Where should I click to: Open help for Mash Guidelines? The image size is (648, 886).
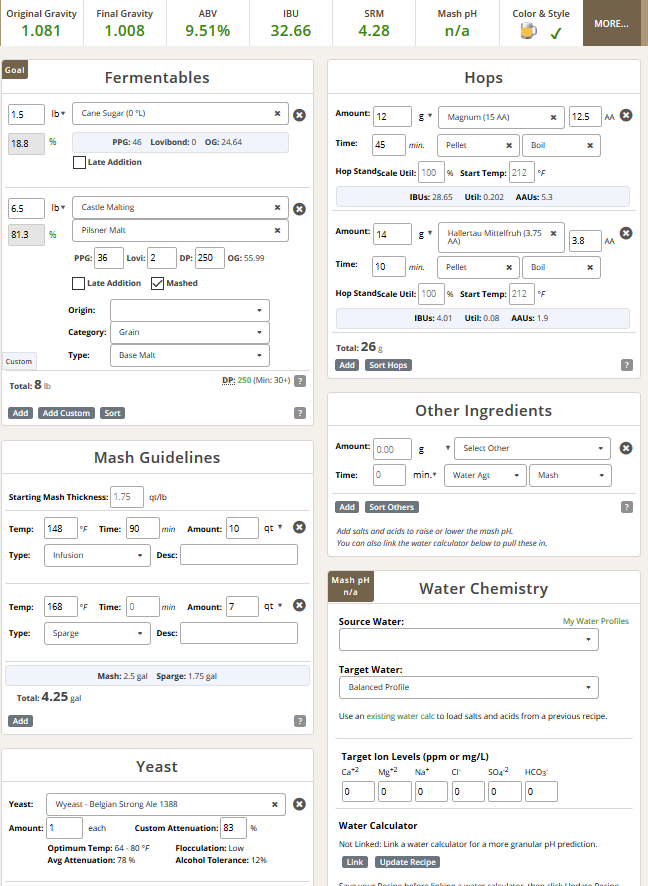coord(300,721)
